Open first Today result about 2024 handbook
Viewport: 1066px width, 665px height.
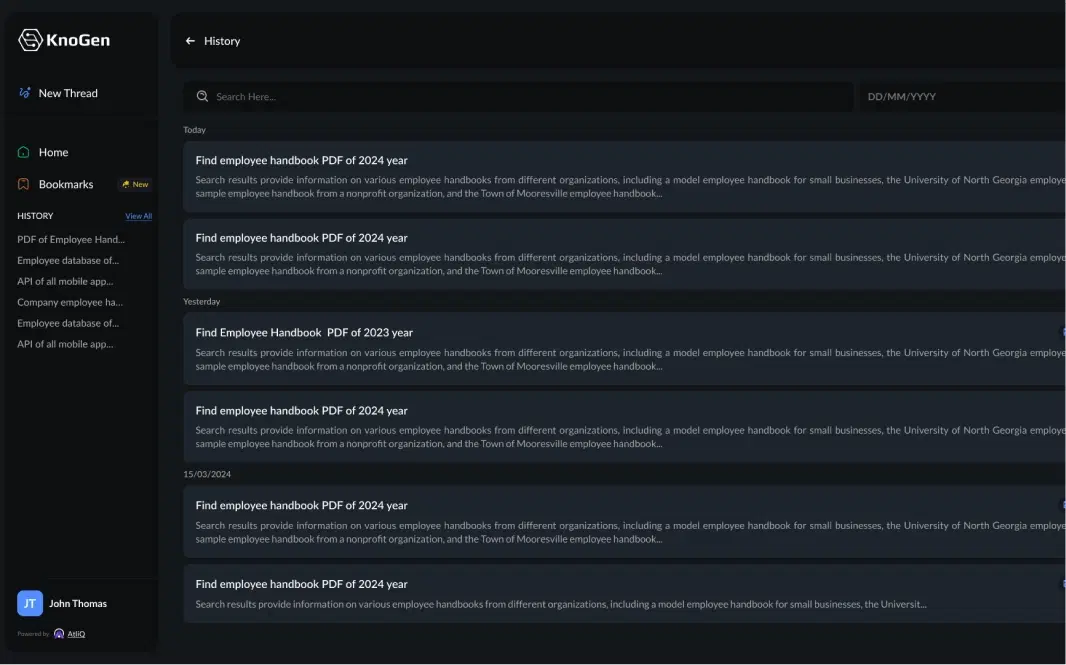(x=301, y=160)
